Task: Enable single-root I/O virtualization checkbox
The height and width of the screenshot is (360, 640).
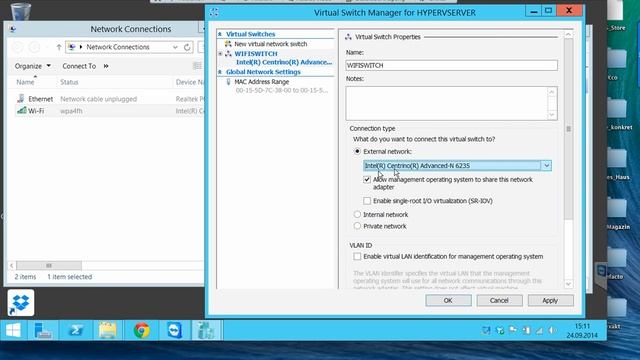Action: 367,201
